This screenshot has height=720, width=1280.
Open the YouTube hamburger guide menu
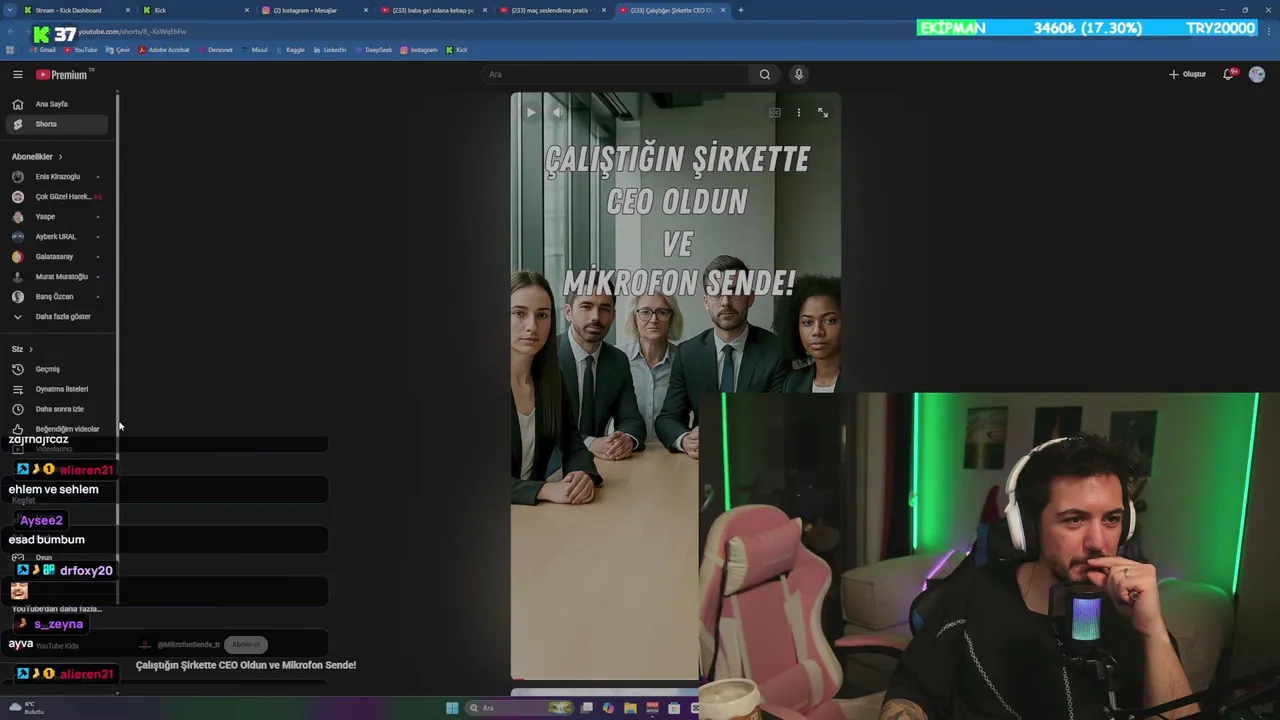[17, 74]
